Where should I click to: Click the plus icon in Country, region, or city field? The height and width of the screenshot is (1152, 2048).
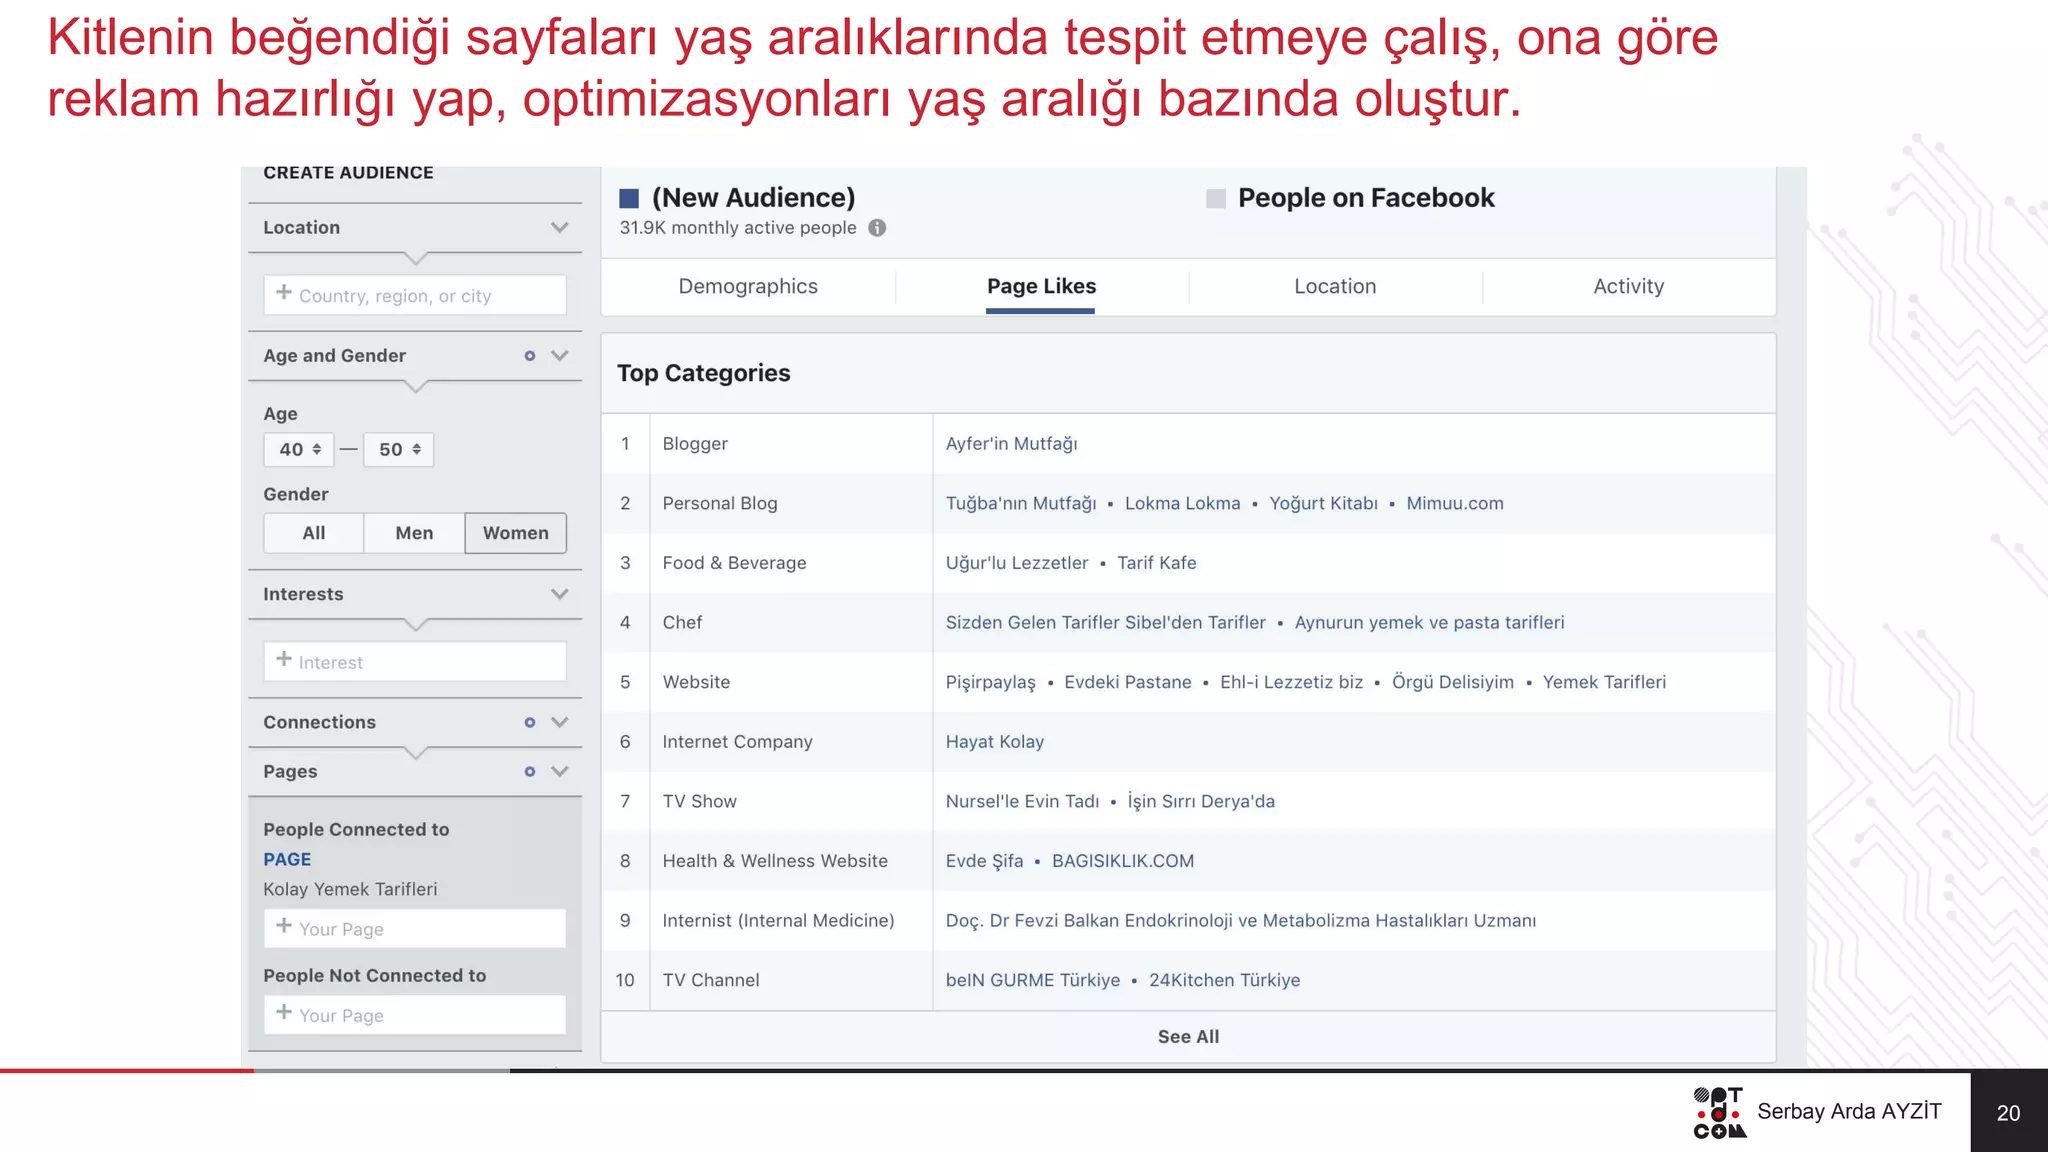click(x=284, y=293)
